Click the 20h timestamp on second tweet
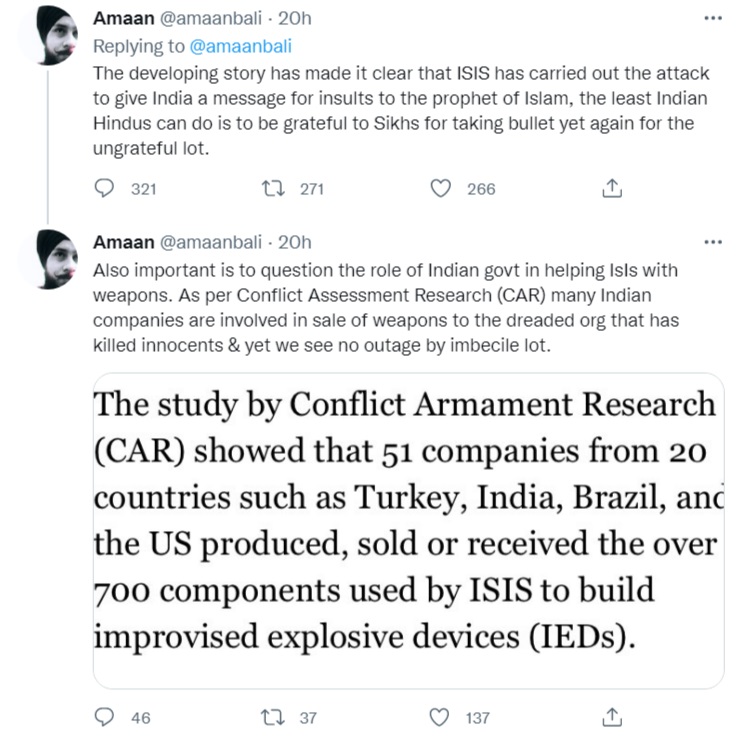 [295, 242]
